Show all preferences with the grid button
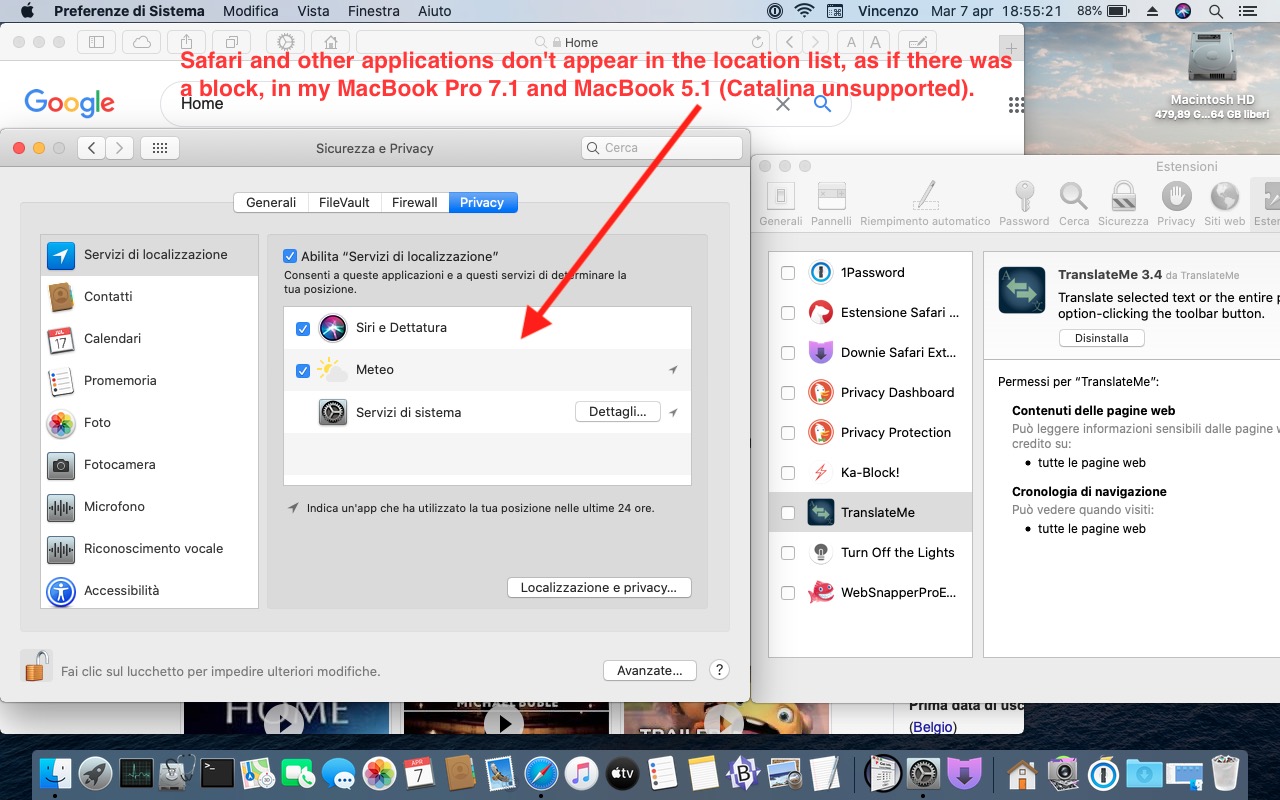This screenshot has height=800, width=1280. 160,148
